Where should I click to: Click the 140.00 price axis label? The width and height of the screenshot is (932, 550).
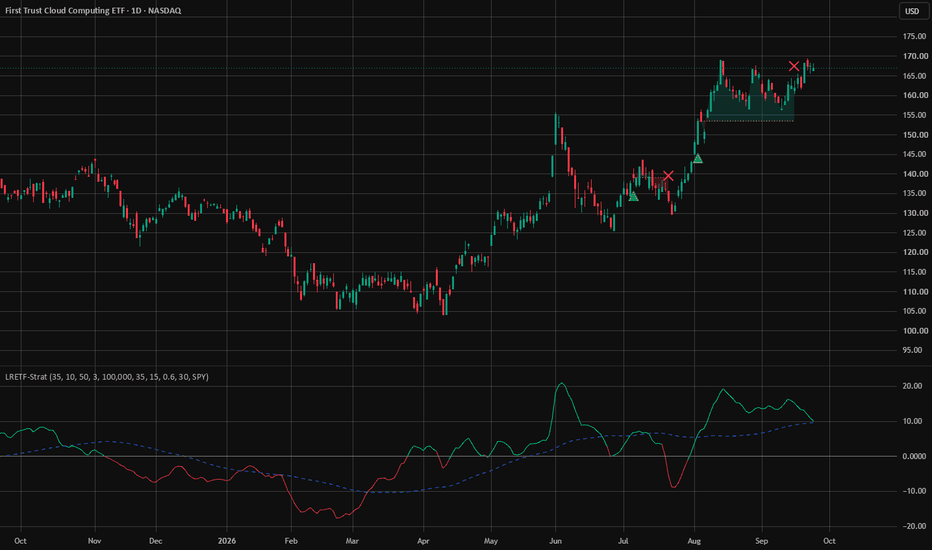[x=914, y=174]
